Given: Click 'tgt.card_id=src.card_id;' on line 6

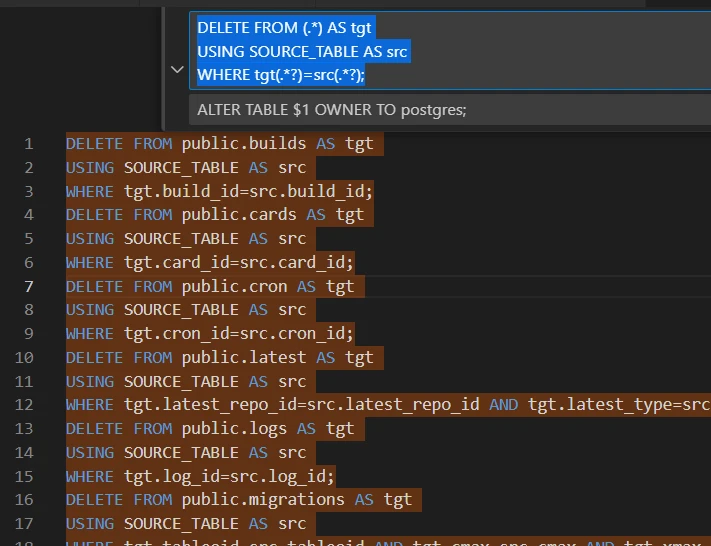Looking at the screenshot, I should pos(239,263).
